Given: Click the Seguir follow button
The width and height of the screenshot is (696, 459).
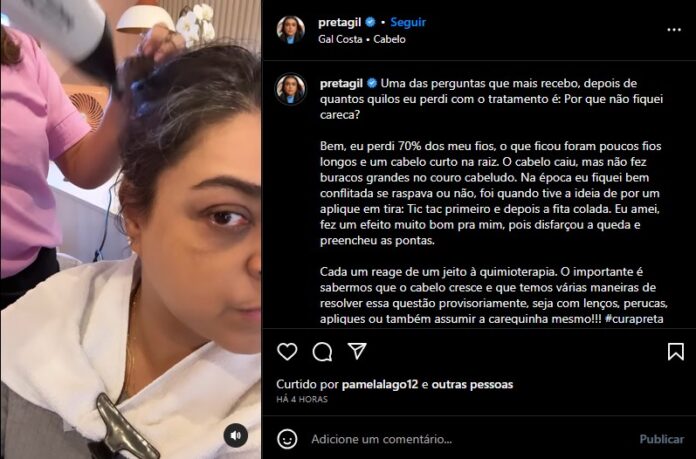Looking at the screenshot, I should [x=408, y=22].
